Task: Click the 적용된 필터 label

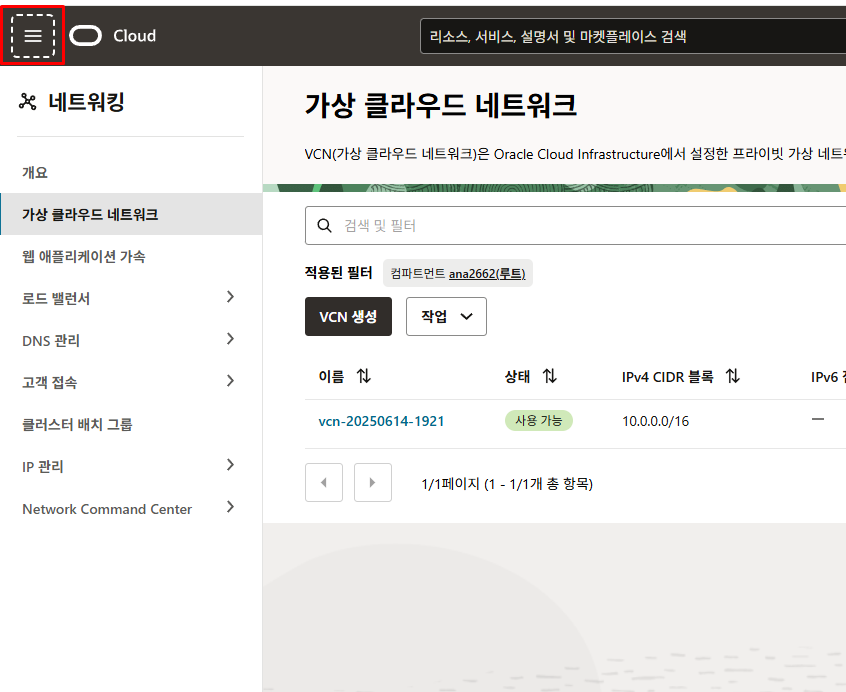Action: pyautogui.click(x=339, y=273)
